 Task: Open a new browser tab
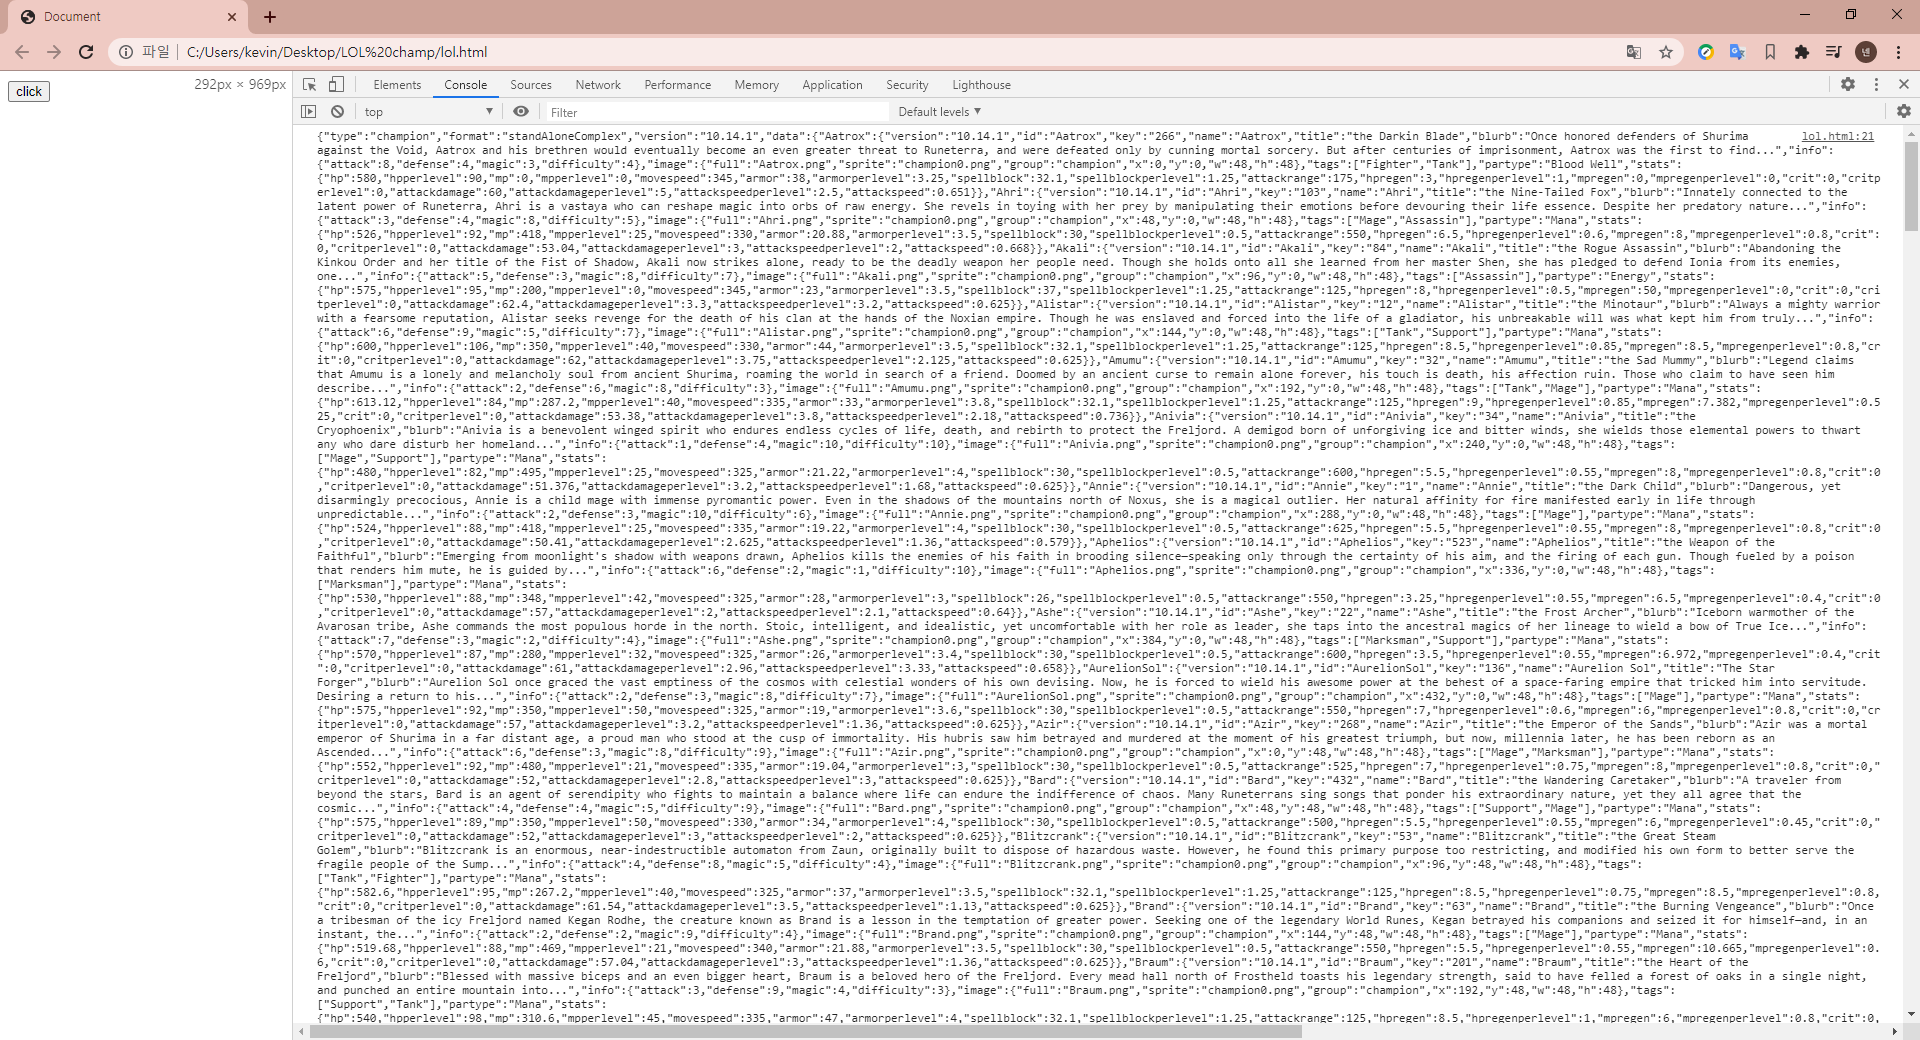click(270, 17)
